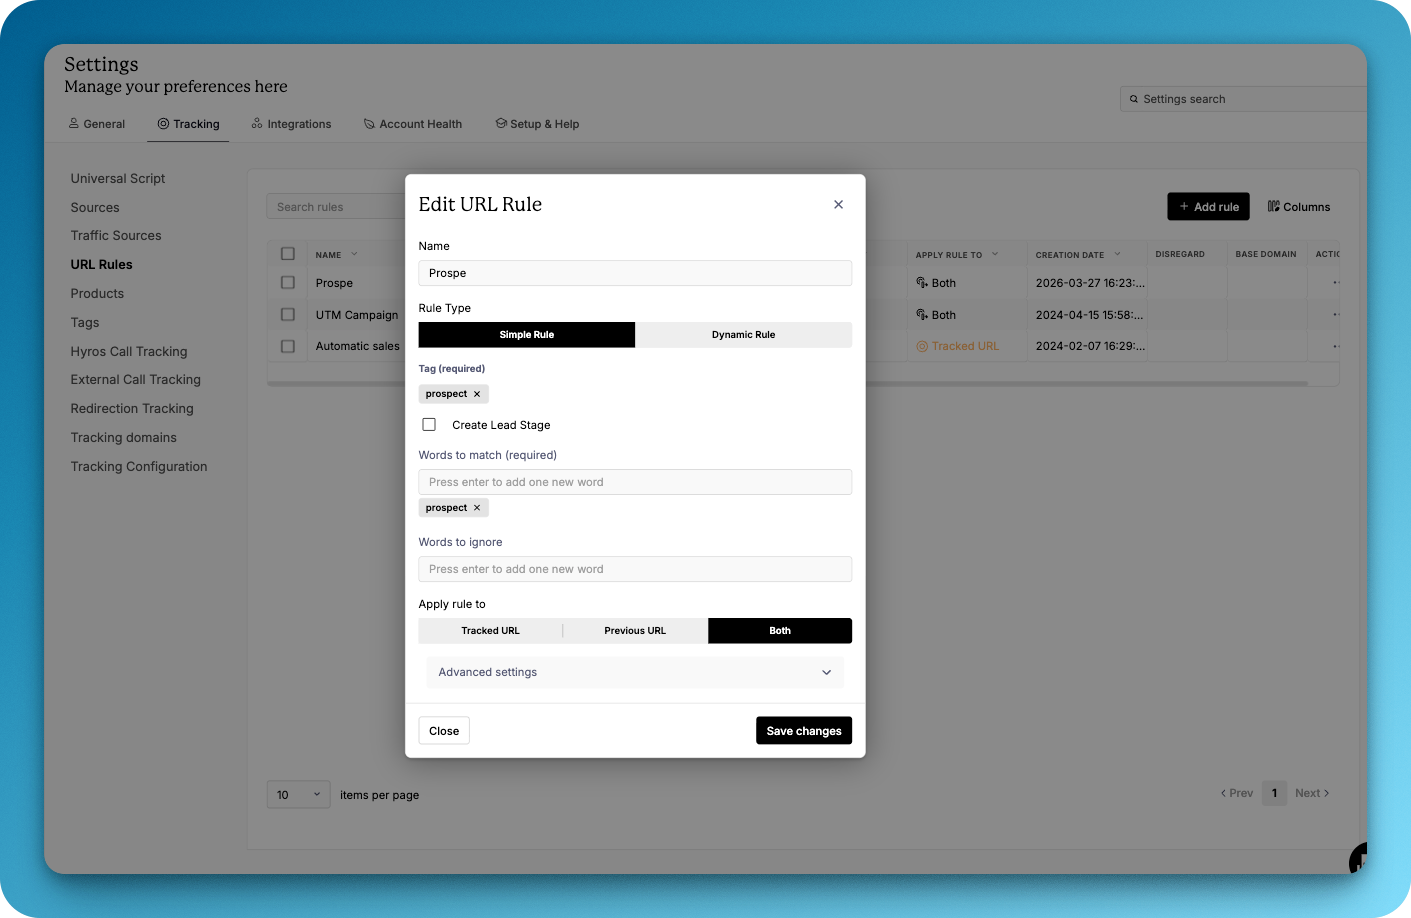Check the select-all checkbox in the table header
Screen dimensions: 1411x918
(288, 254)
